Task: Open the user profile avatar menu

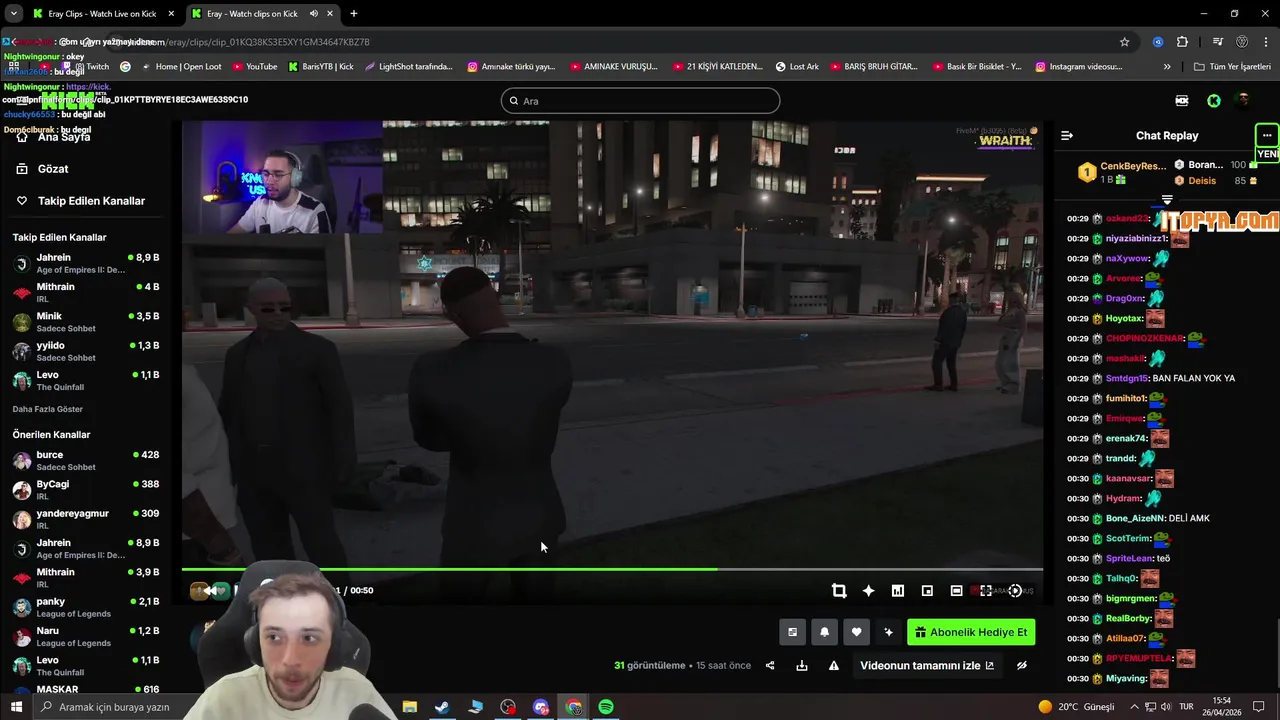Action: pos(1243,101)
